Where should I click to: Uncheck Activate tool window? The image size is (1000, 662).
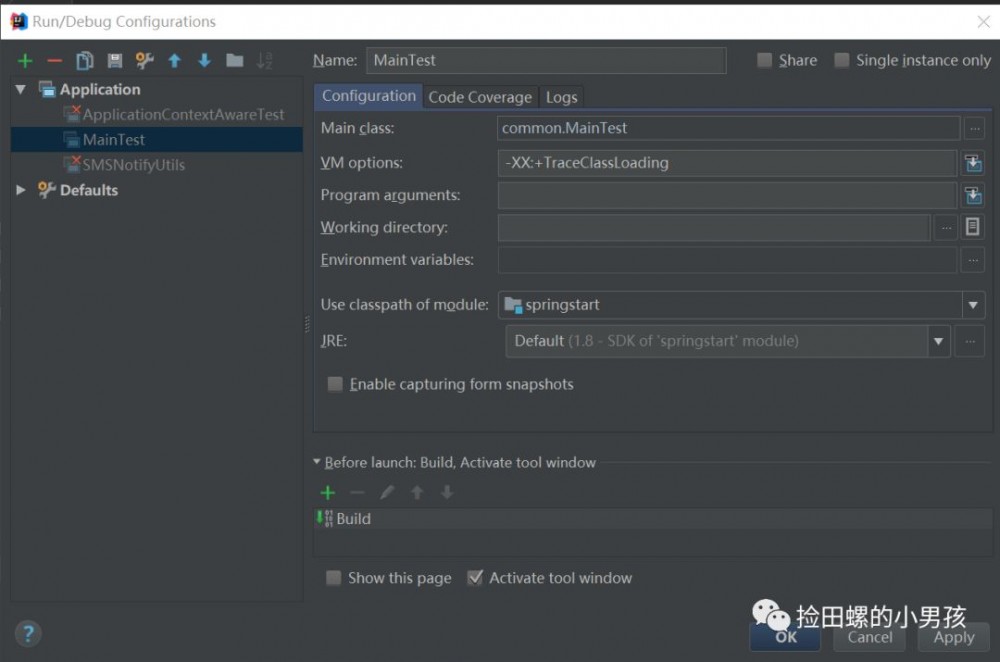pos(475,578)
